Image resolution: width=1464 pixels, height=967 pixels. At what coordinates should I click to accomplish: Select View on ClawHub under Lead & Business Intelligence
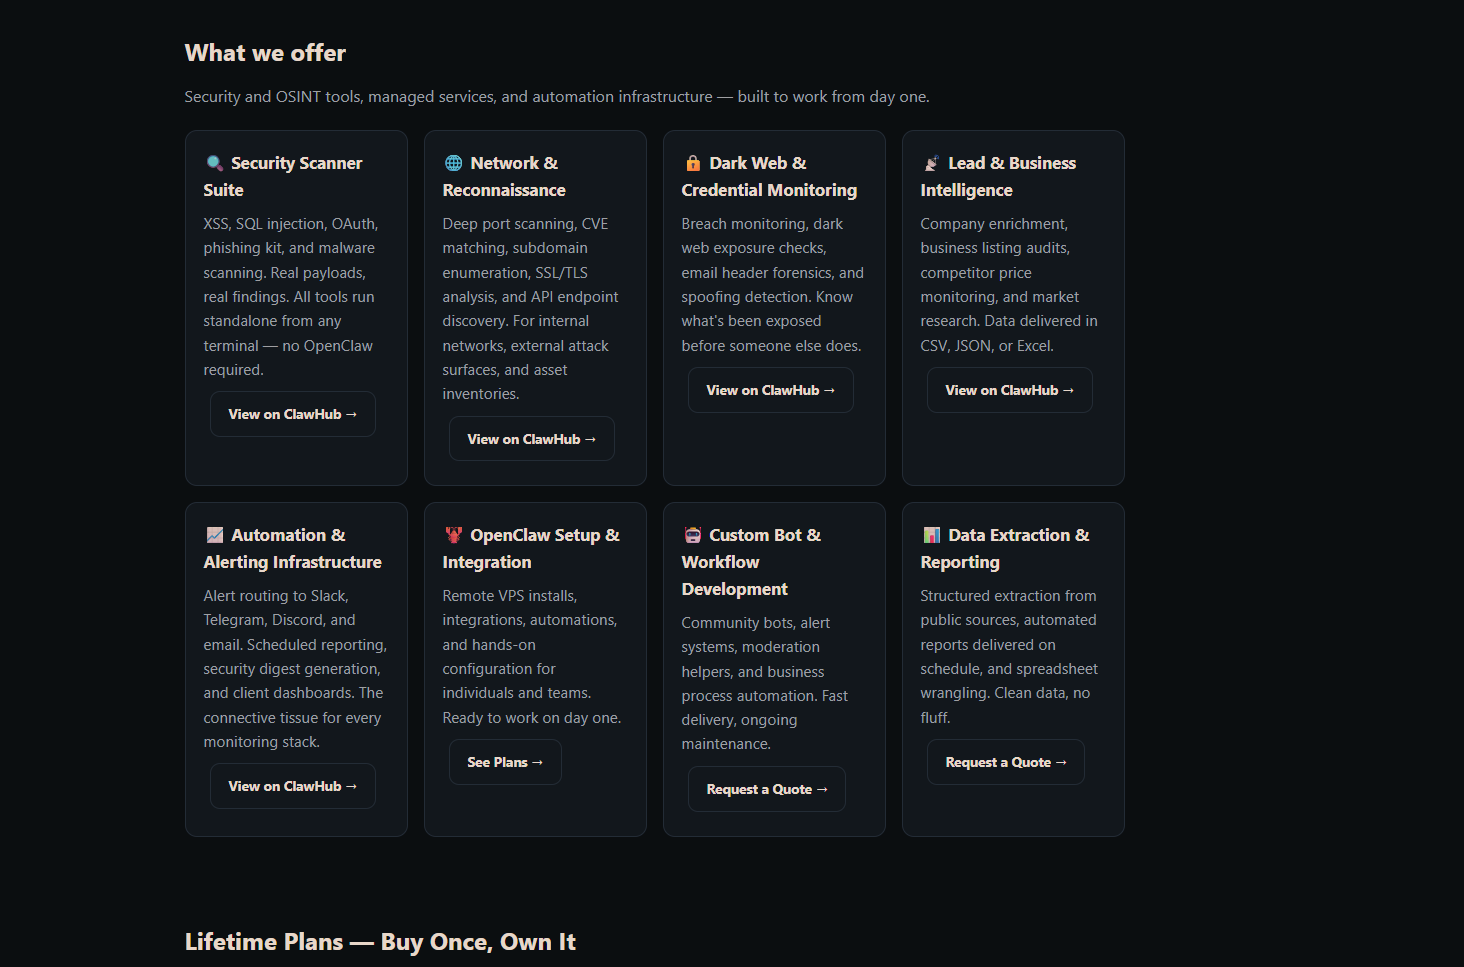pos(1009,390)
